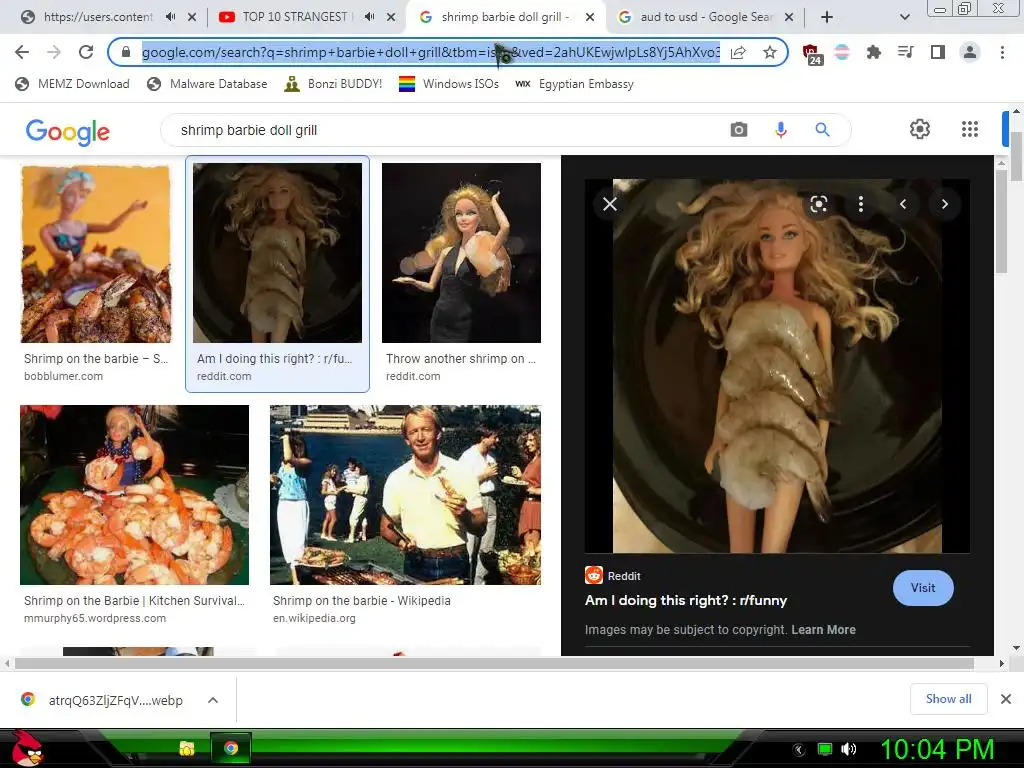Dismiss the downloads bar
This screenshot has height=768, width=1024.
click(x=1006, y=699)
